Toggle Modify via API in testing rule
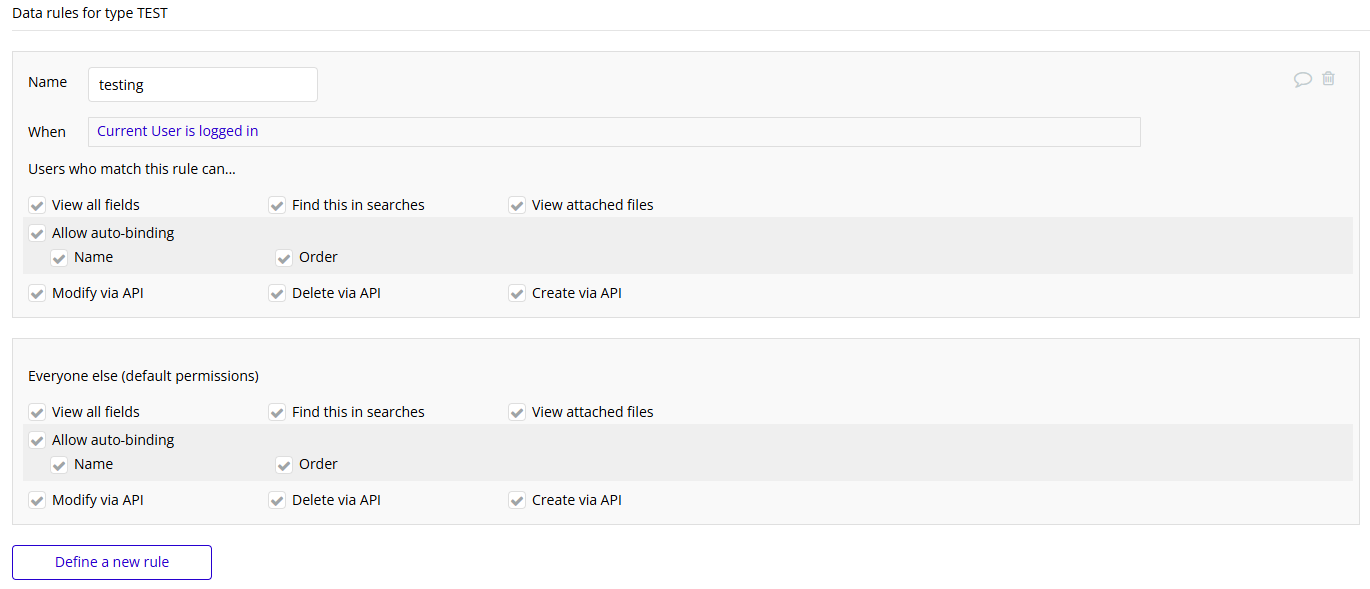Viewport: 1370px width, 589px height. (37, 293)
